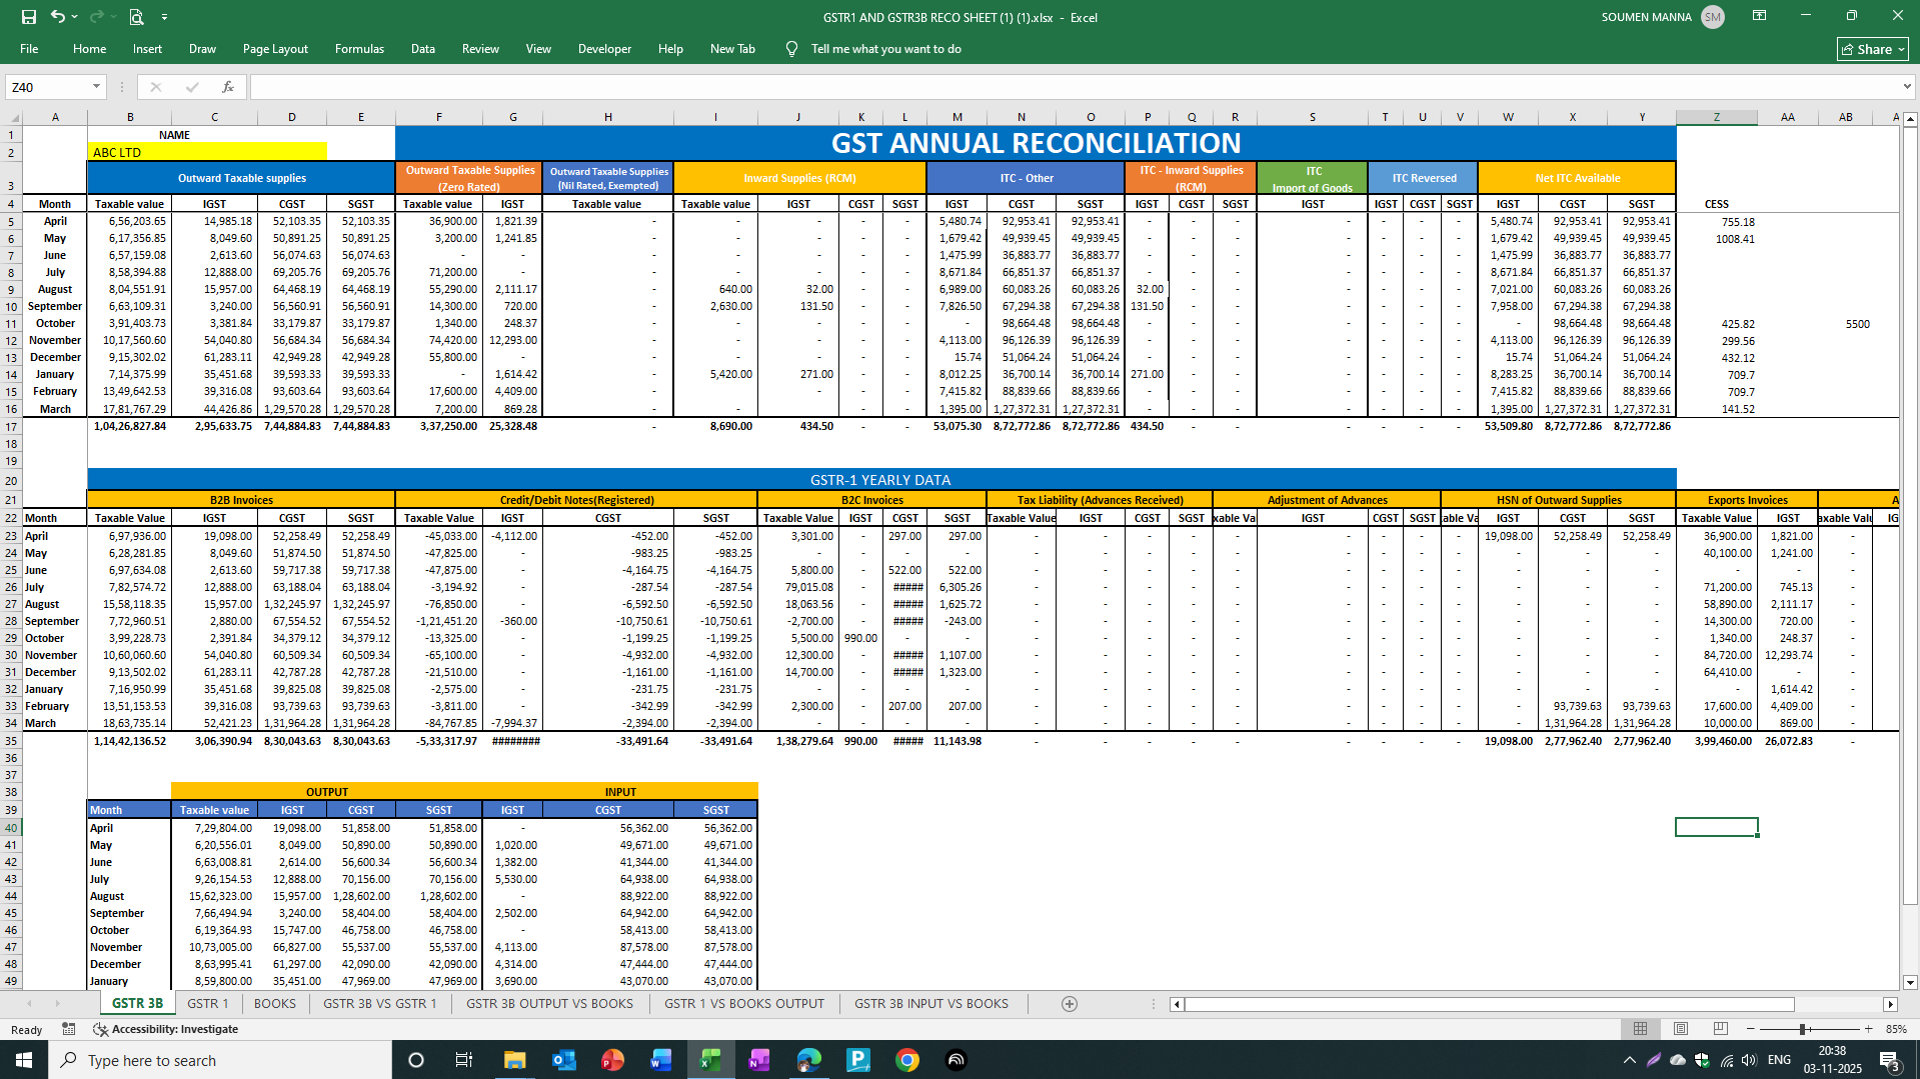Click the vertical scrollbar thumb
The height and width of the screenshot is (1079, 1920).
click(1910, 517)
